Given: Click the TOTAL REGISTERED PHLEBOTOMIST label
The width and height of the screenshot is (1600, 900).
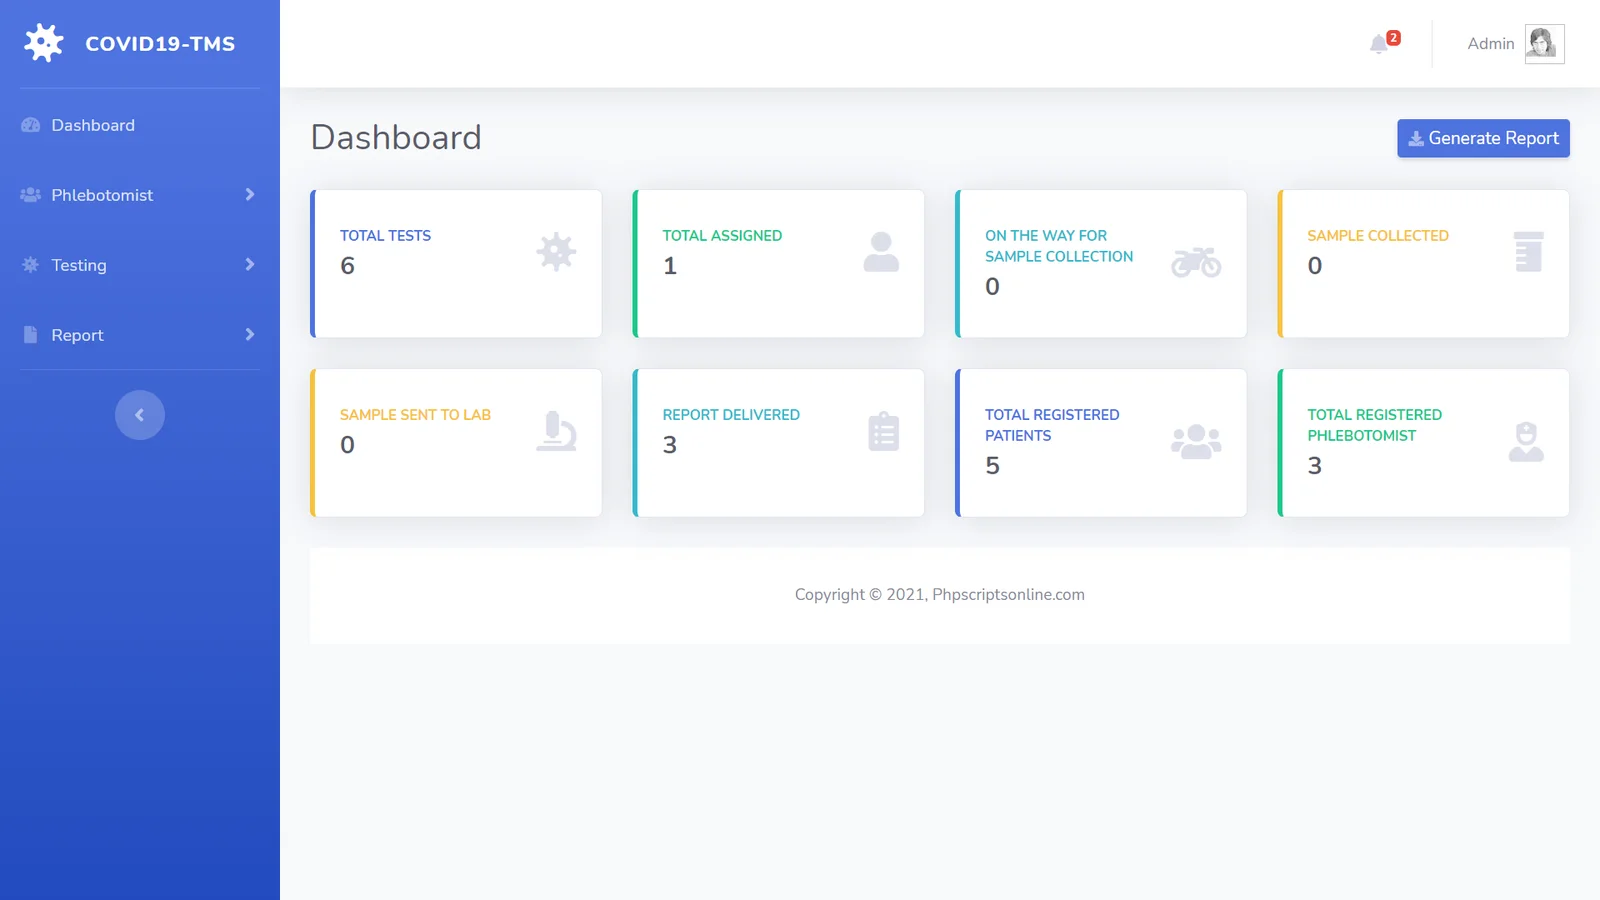Looking at the screenshot, I should coord(1375,425).
